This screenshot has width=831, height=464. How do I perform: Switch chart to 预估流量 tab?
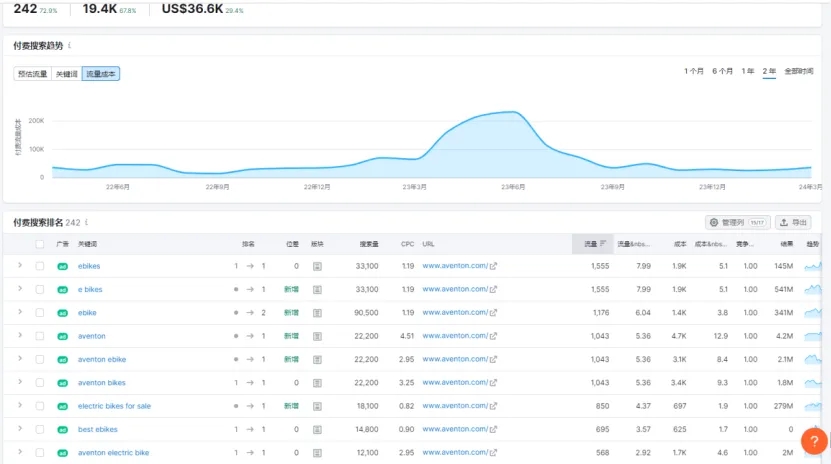(33, 74)
